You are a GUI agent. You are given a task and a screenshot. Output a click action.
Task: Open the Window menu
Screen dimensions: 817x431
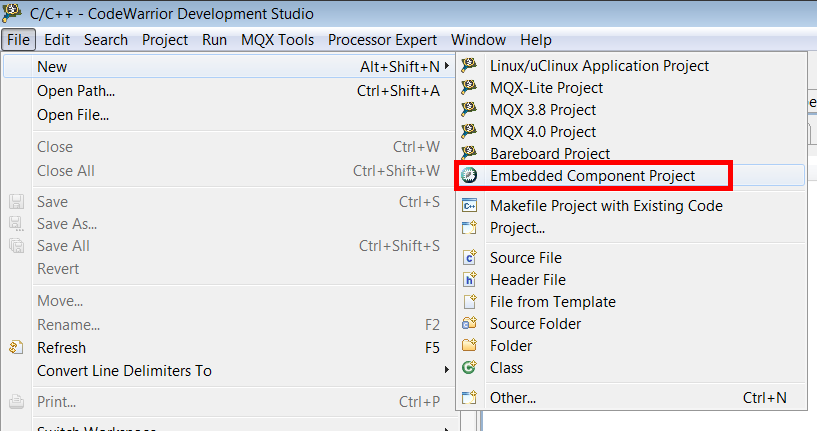(x=478, y=40)
